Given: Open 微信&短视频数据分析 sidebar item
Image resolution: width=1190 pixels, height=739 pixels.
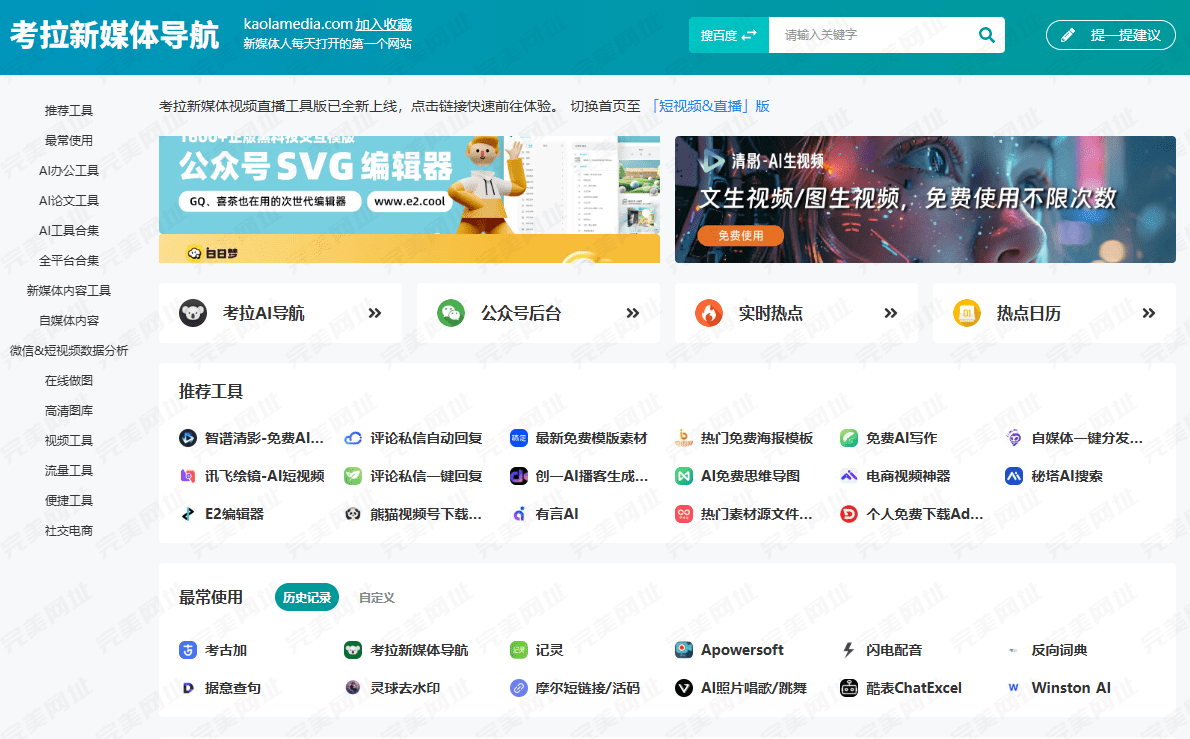Looking at the screenshot, I should [x=68, y=350].
